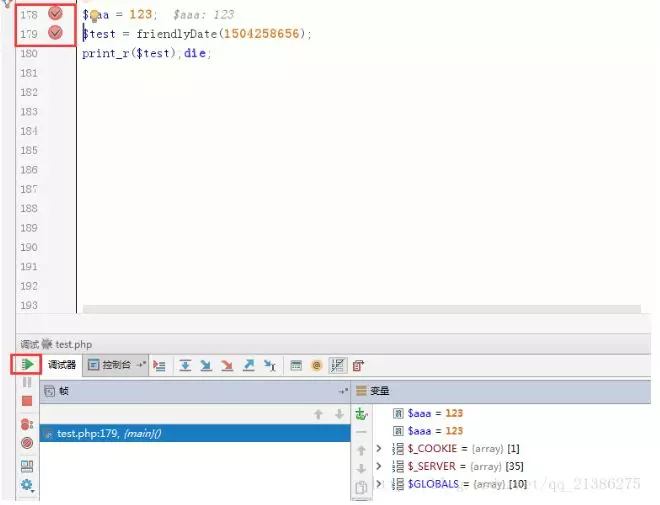Move to next frame with down arrow
The height and width of the screenshot is (505, 660).
[x=339, y=414]
